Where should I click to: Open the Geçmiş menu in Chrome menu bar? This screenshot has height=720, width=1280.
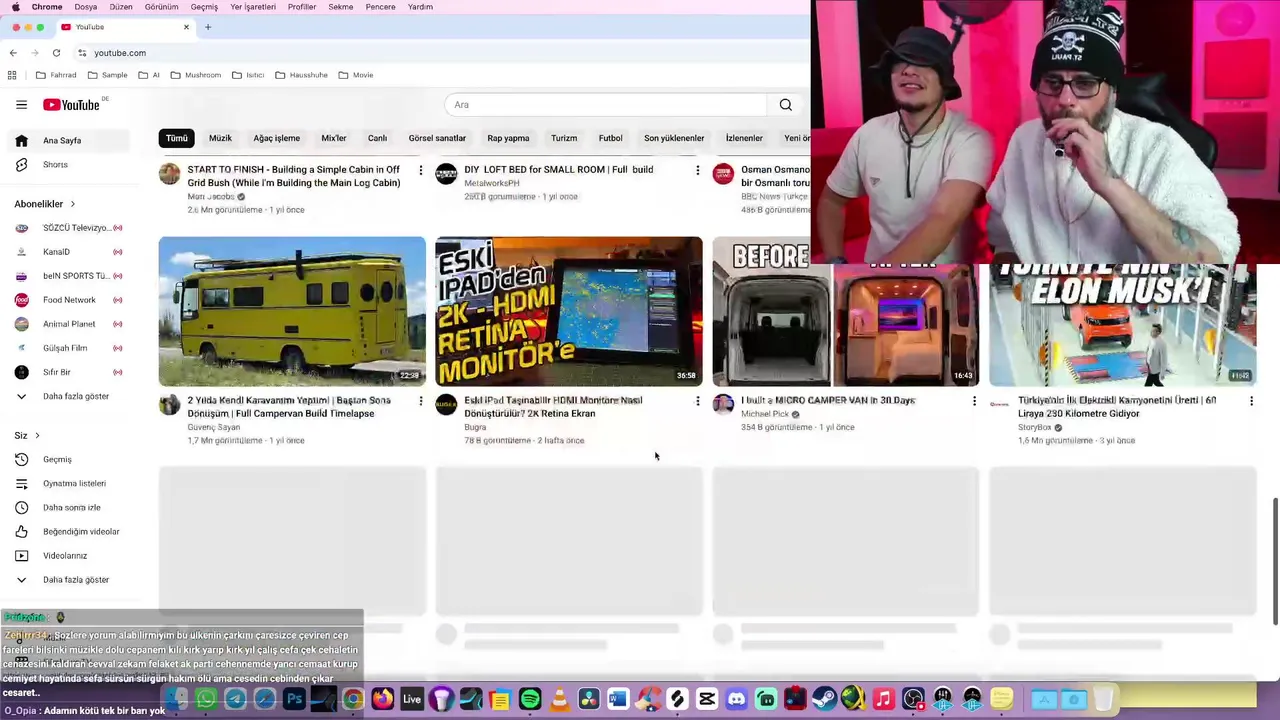[204, 7]
